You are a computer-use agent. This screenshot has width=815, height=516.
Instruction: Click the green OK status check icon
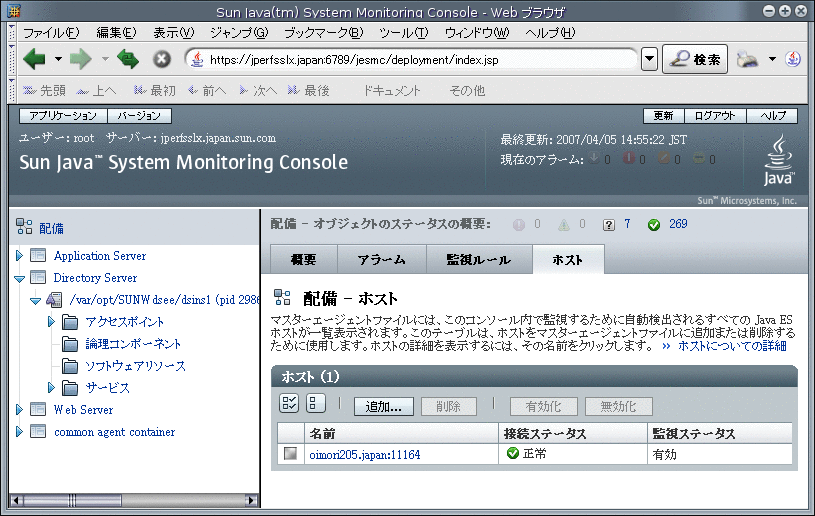click(x=654, y=224)
